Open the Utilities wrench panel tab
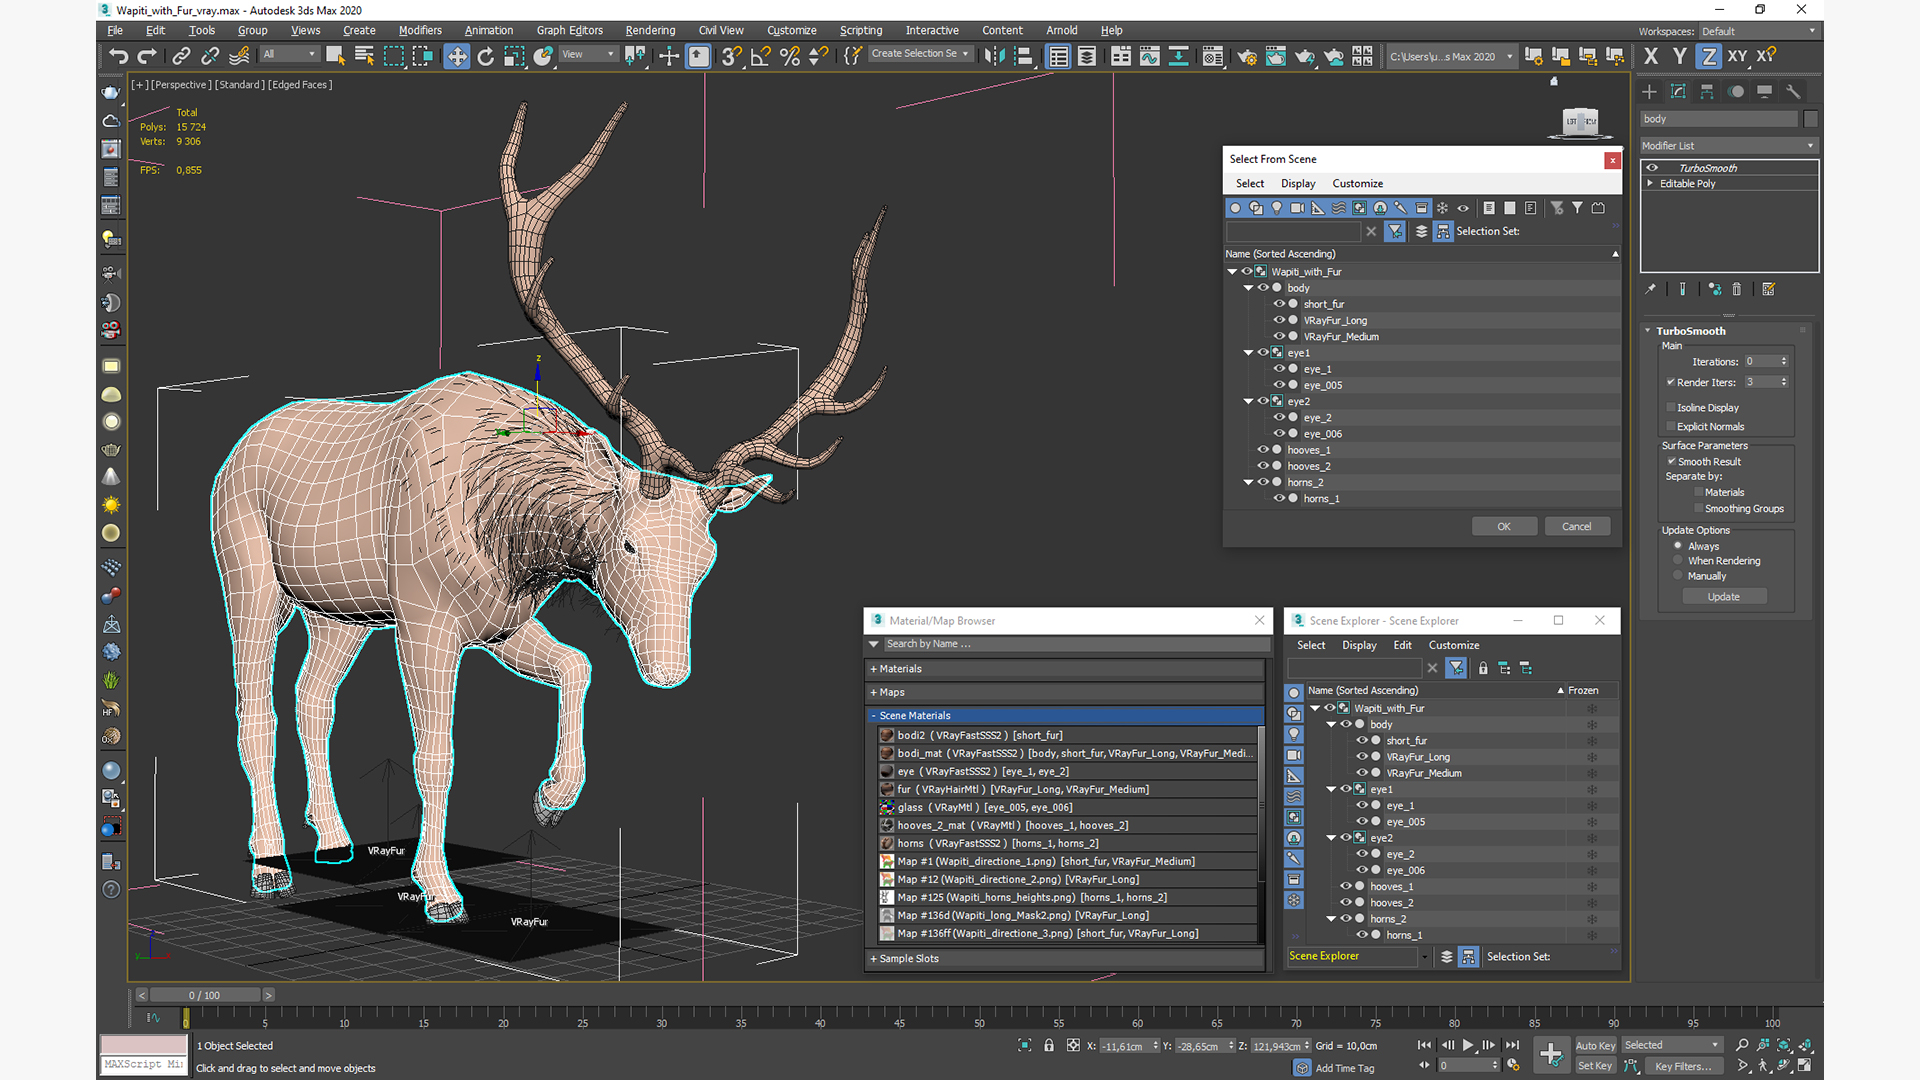The width and height of the screenshot is (1920, 1080). click(x=1793, y=92)
